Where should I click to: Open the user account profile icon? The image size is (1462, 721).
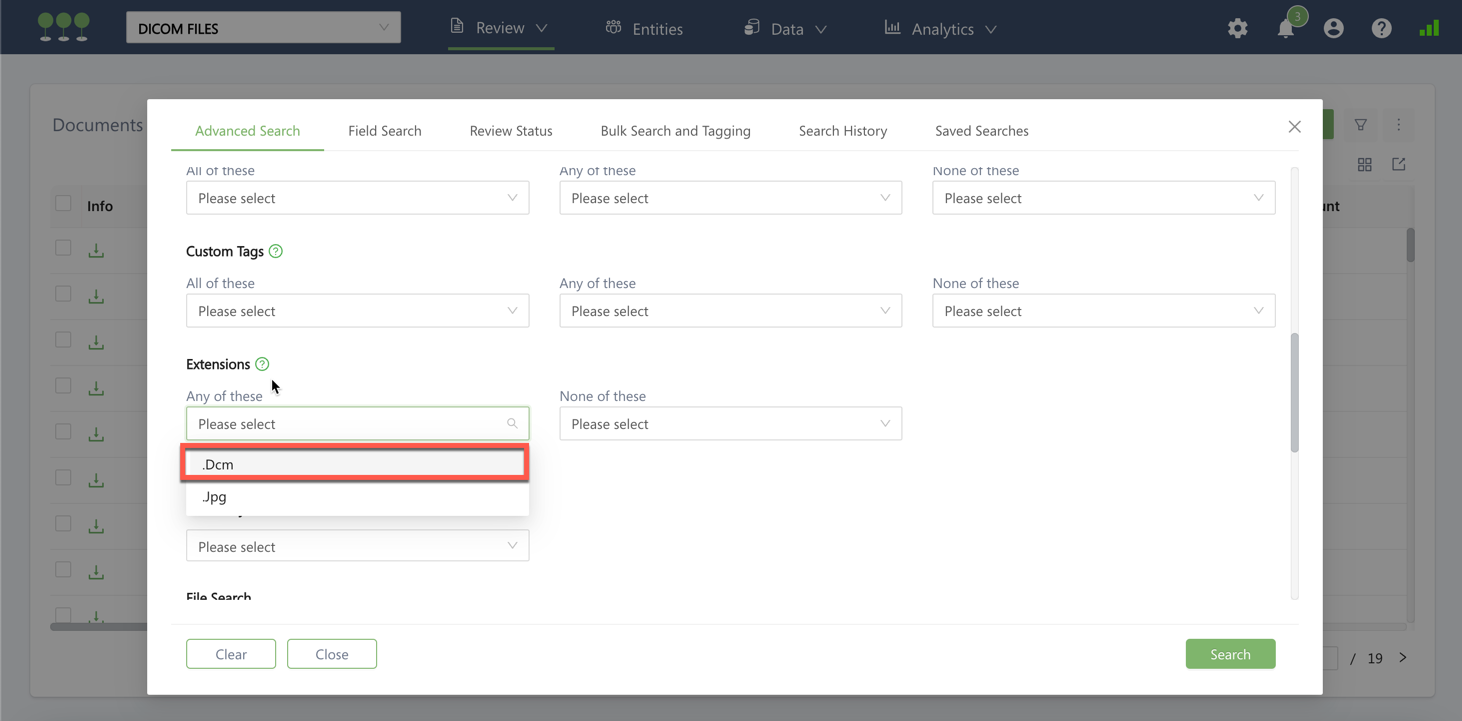pyautogui.click(x=1333, y=29)
